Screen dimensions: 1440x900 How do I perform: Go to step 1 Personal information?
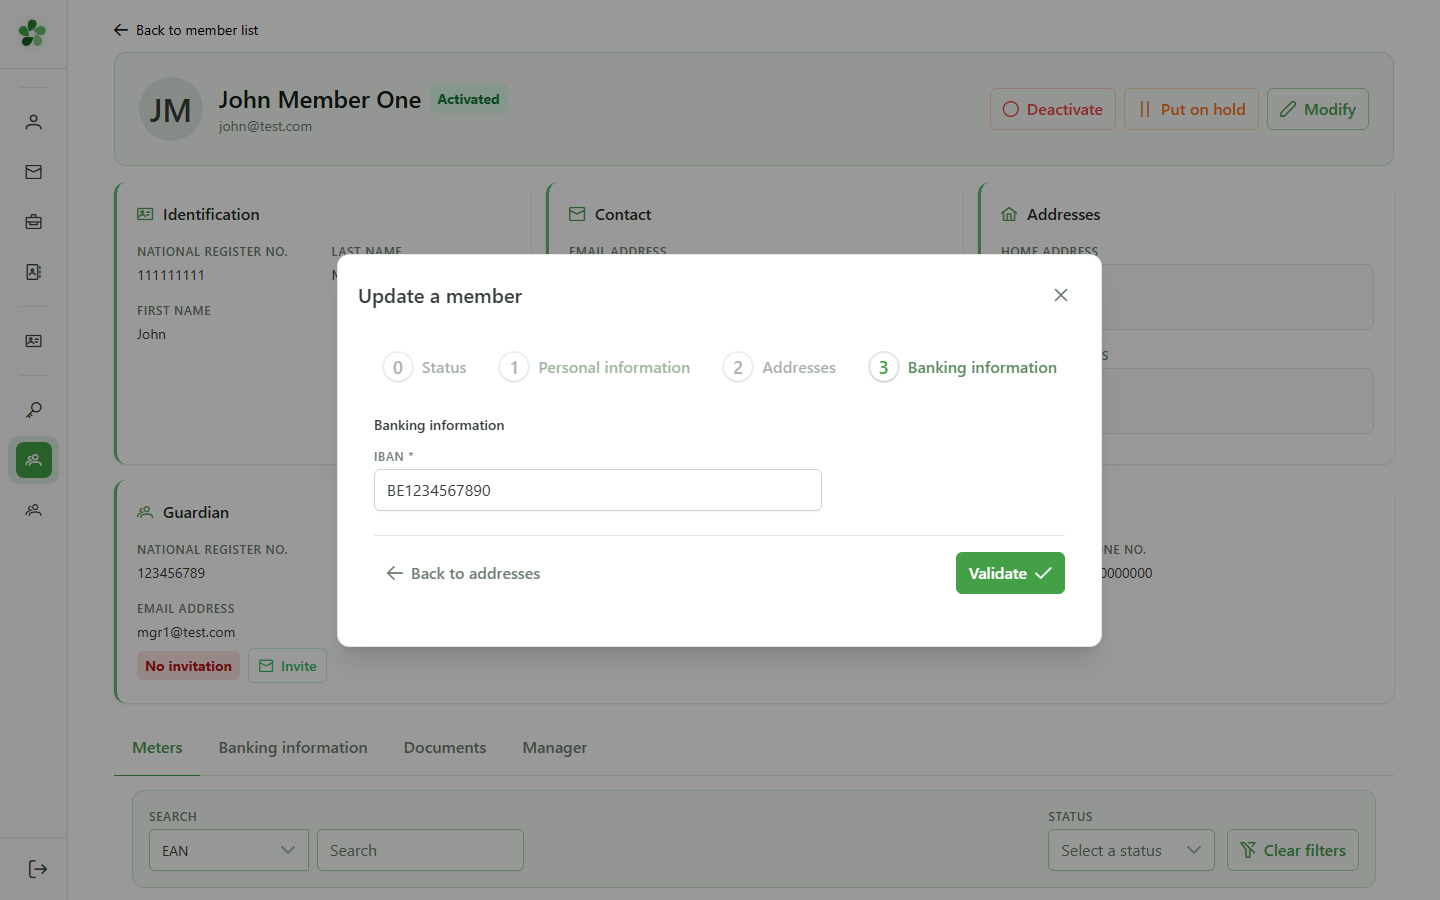pyautogui.click(x=595, y=367)
